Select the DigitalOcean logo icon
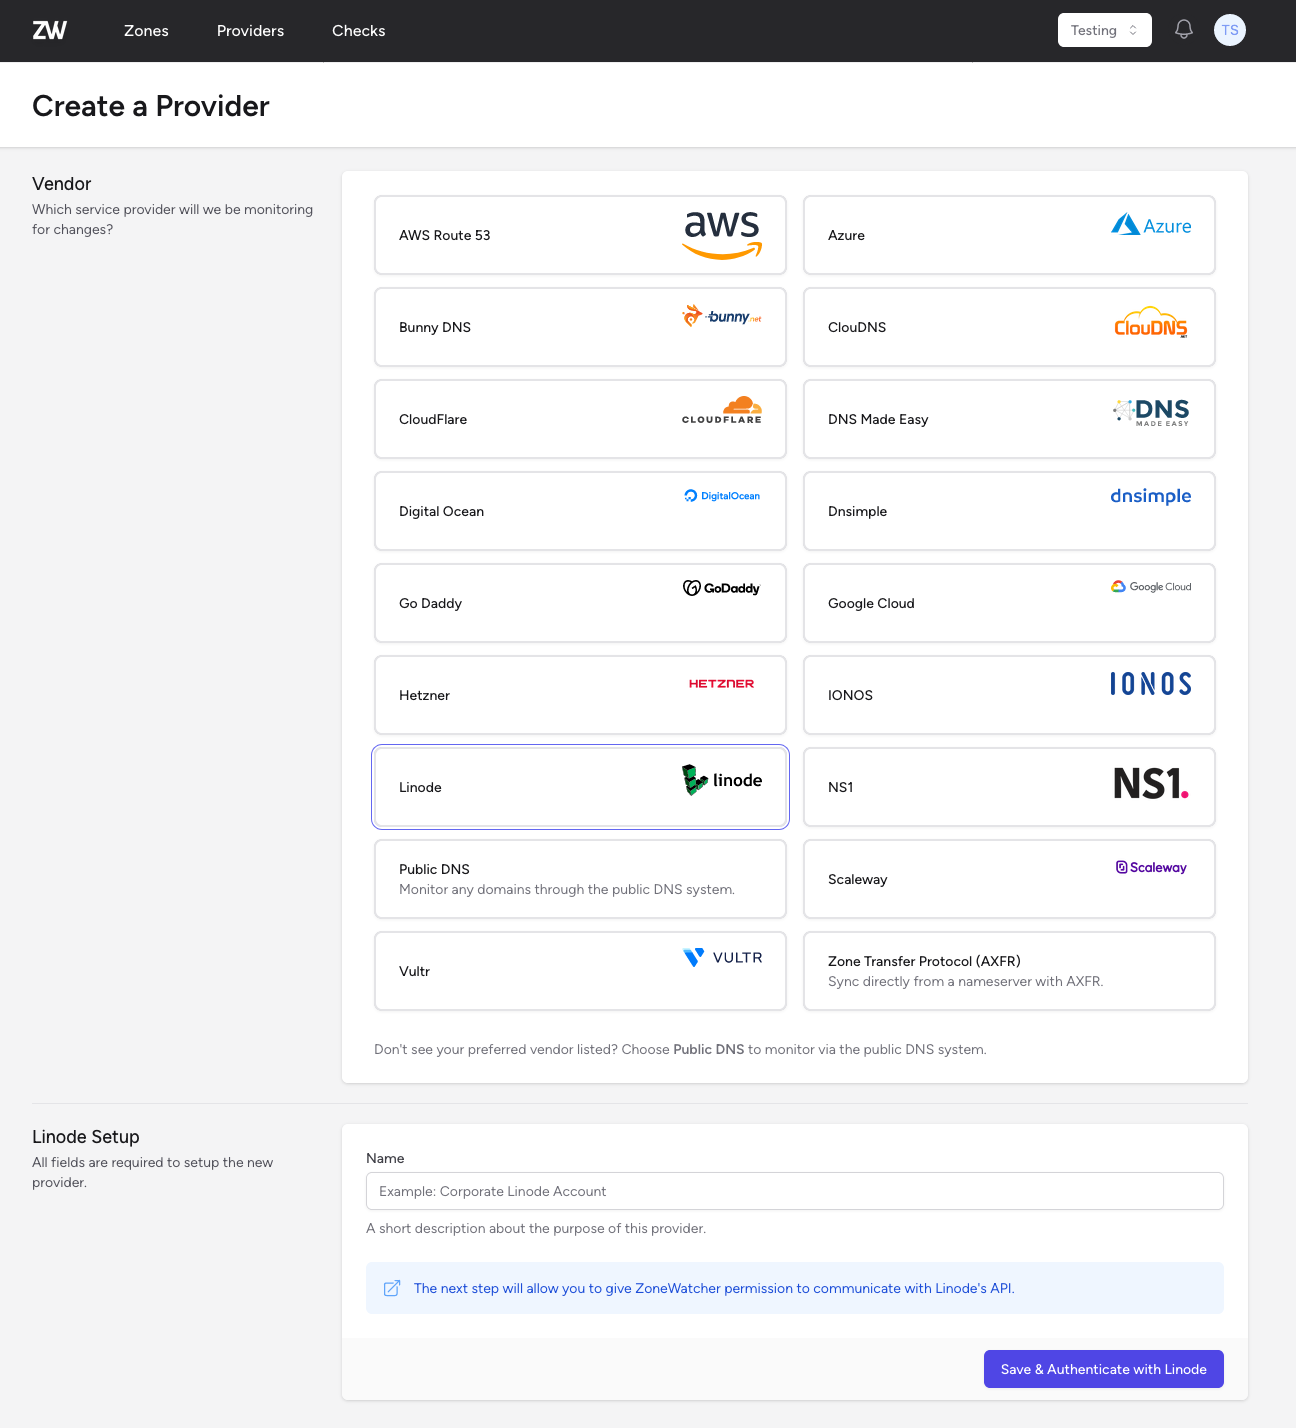This screenshot has height=1428, width=1296. [690, 495]
